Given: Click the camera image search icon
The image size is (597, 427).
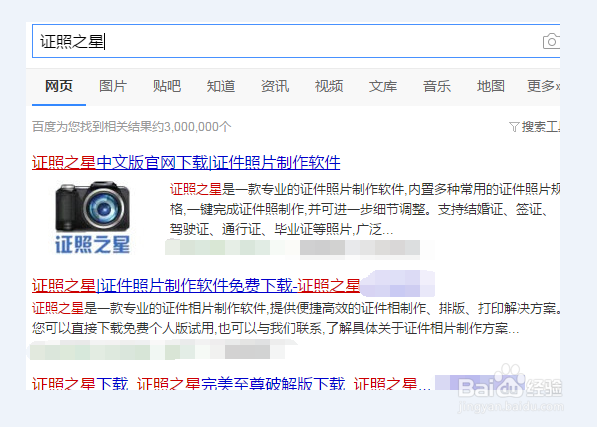Looking at the screenshot, I should [x=551, y=41].
